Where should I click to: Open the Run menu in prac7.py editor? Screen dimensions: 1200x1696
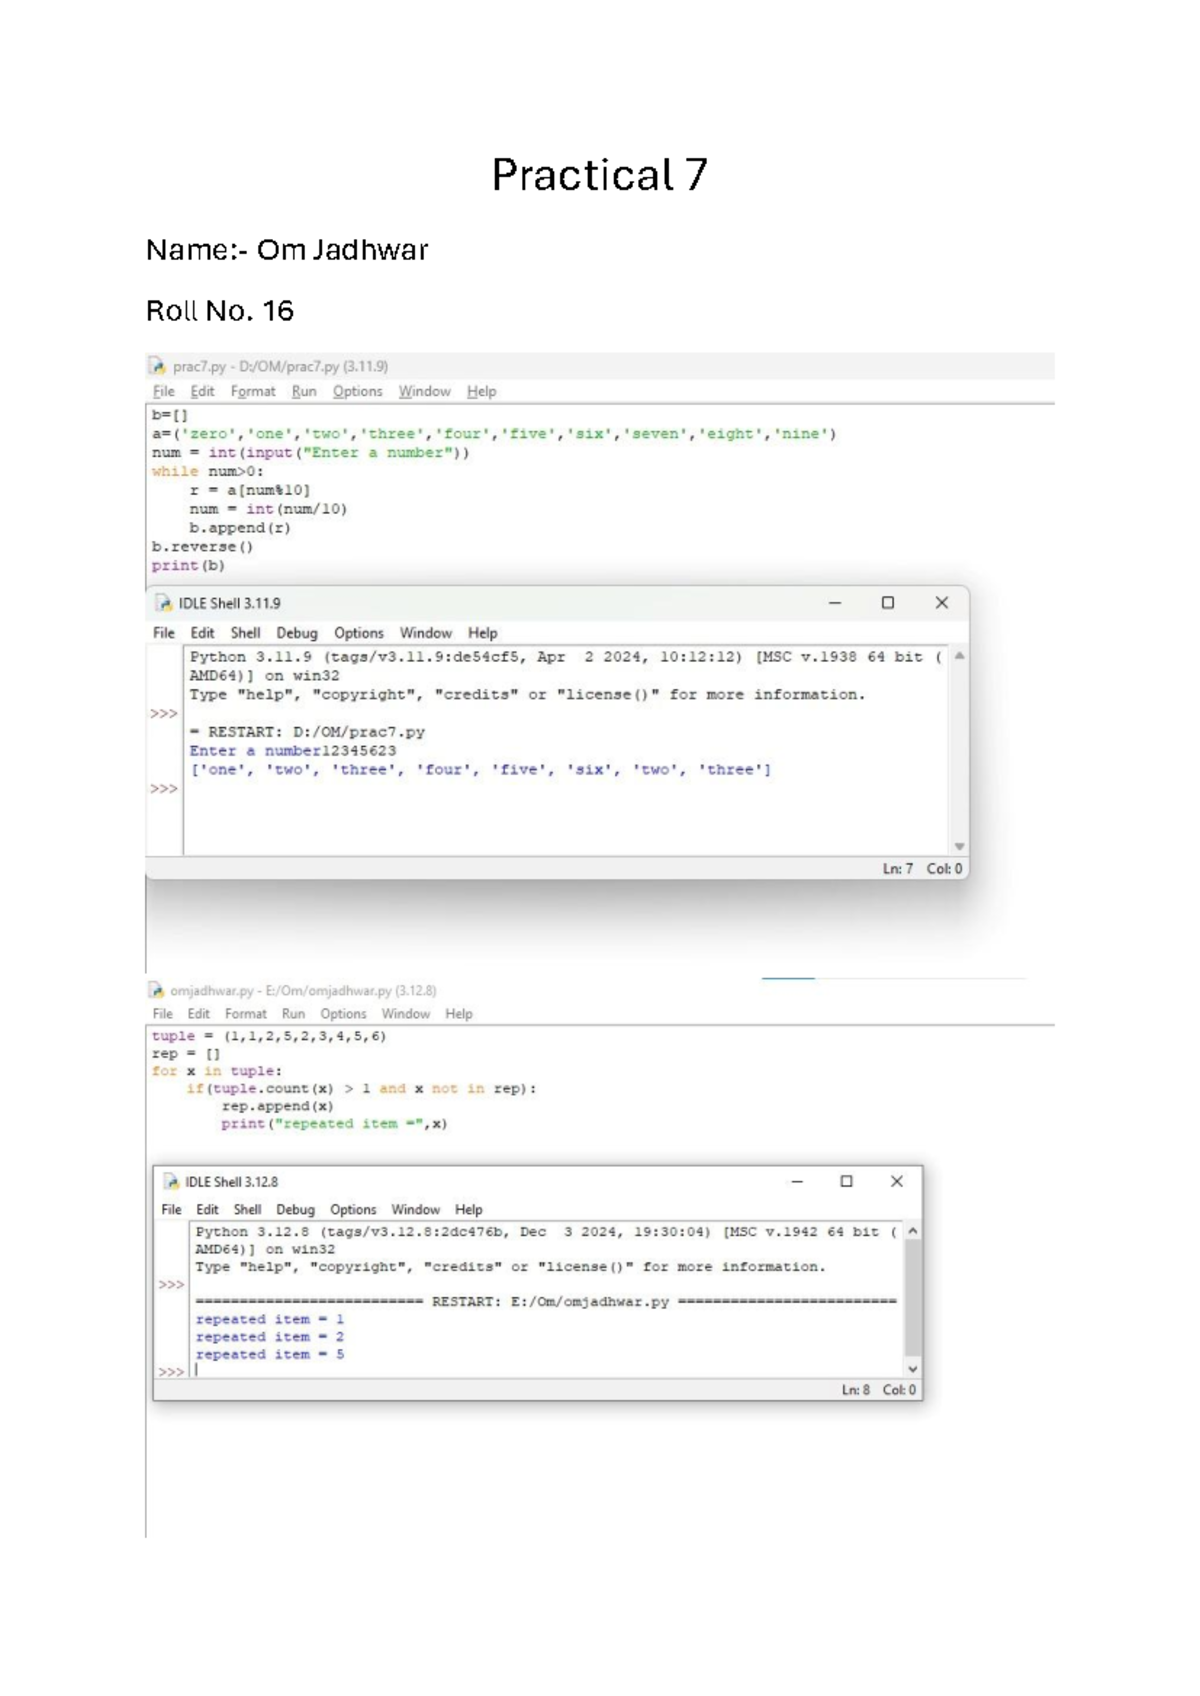tap(304, 391)
